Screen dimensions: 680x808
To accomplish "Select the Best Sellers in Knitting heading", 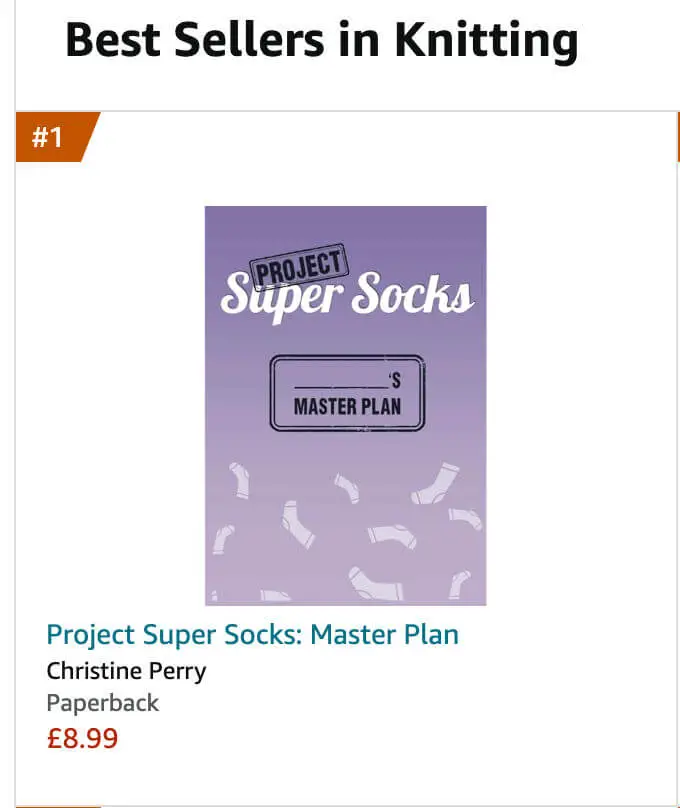I will [321, 40].
